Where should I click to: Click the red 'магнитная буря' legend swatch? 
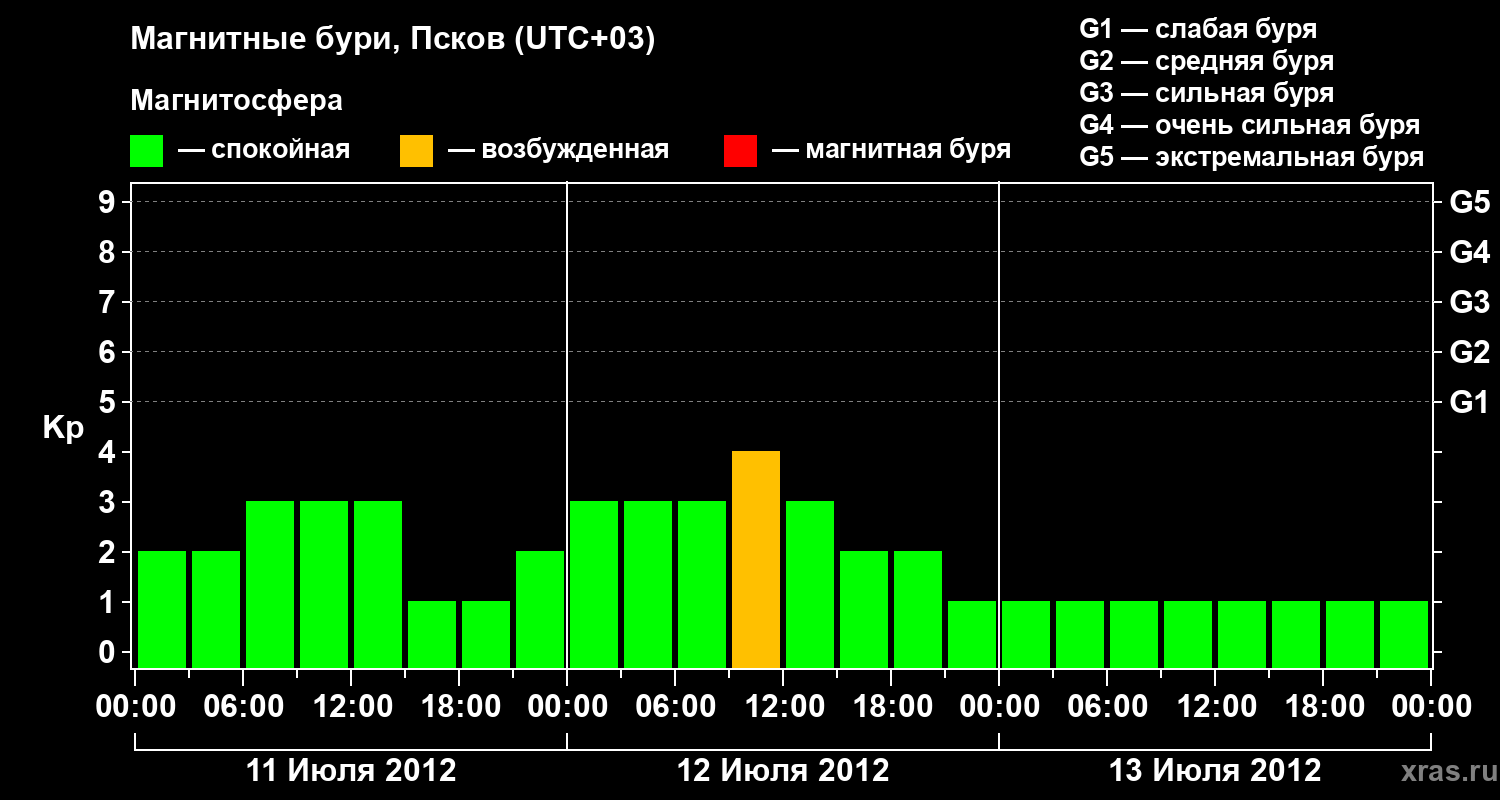pyautogui.click(x=740, y=151)
